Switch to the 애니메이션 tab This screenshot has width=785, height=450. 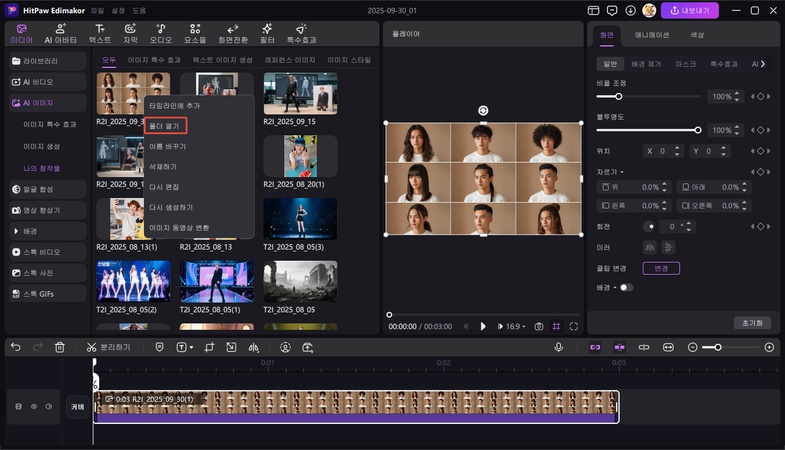click(651, 35)
